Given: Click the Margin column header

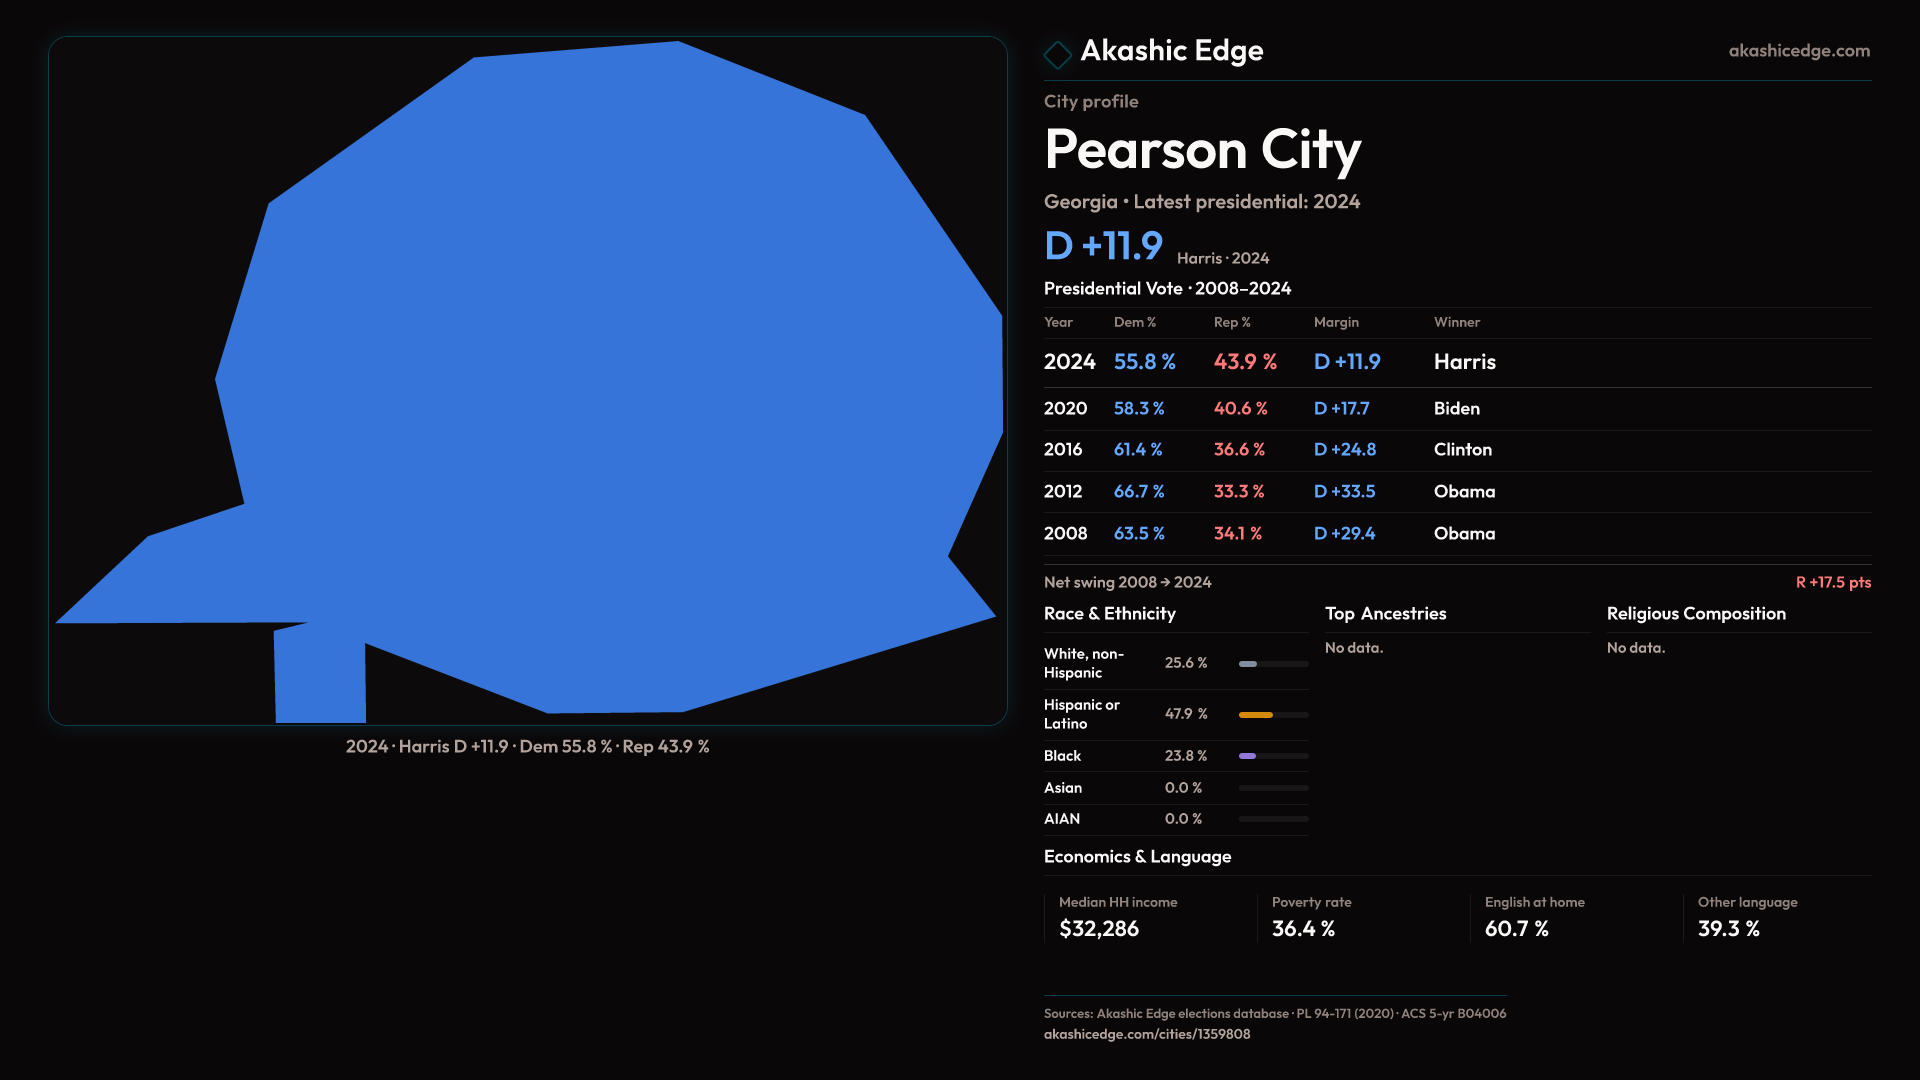Looking at the screenshot, I should point(1336,322).
